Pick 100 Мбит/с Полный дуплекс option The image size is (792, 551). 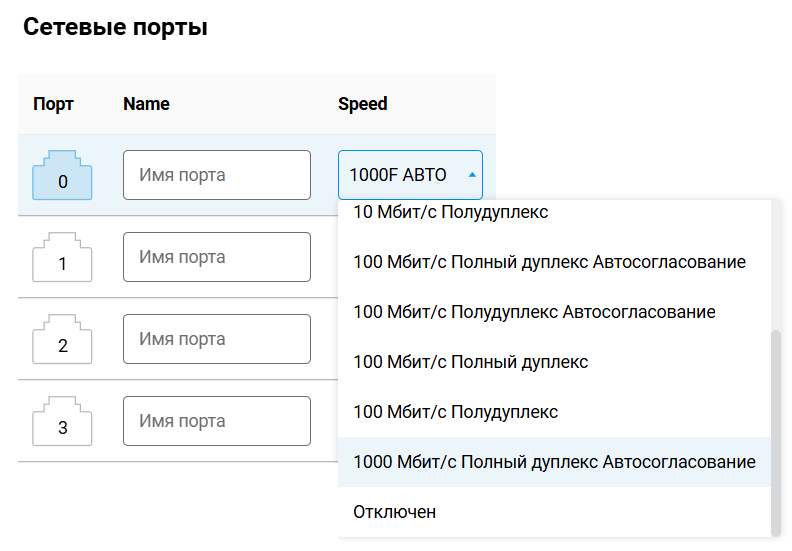pos(470,362)
